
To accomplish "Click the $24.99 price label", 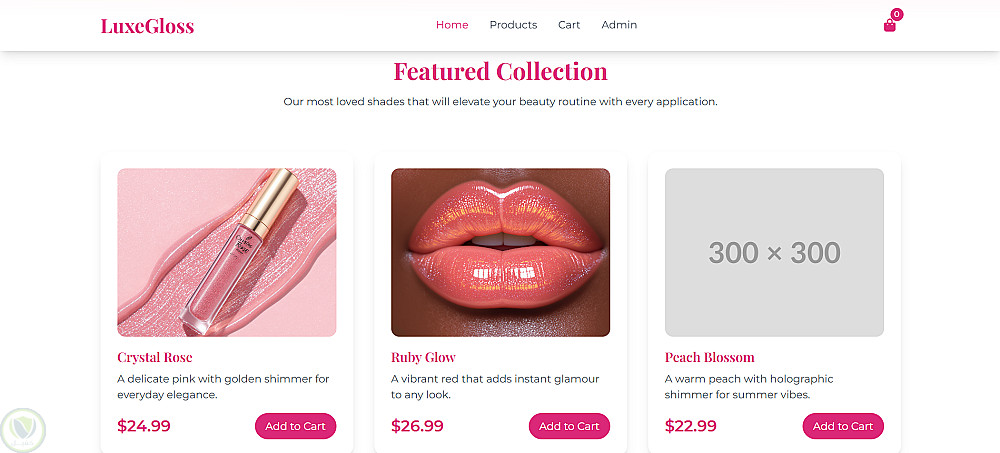I will (144, 426).
